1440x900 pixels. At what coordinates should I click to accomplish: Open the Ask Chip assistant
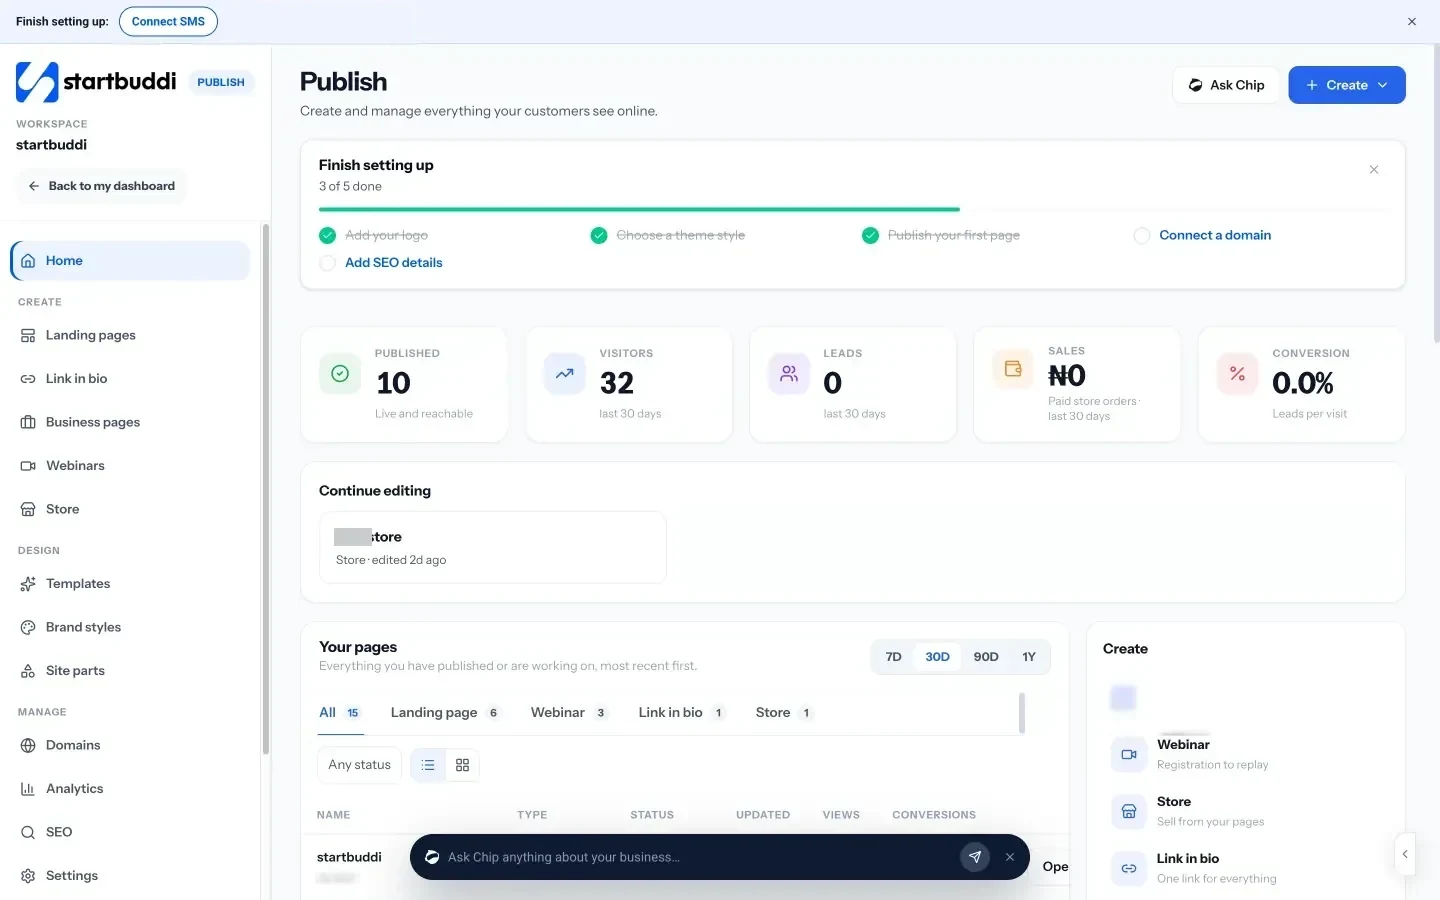pos(1226,85)
